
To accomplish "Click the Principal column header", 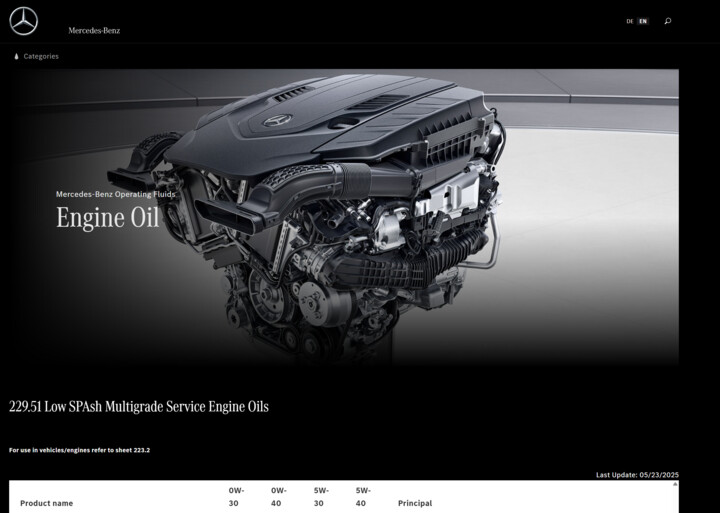I will [x=415, y=503].
